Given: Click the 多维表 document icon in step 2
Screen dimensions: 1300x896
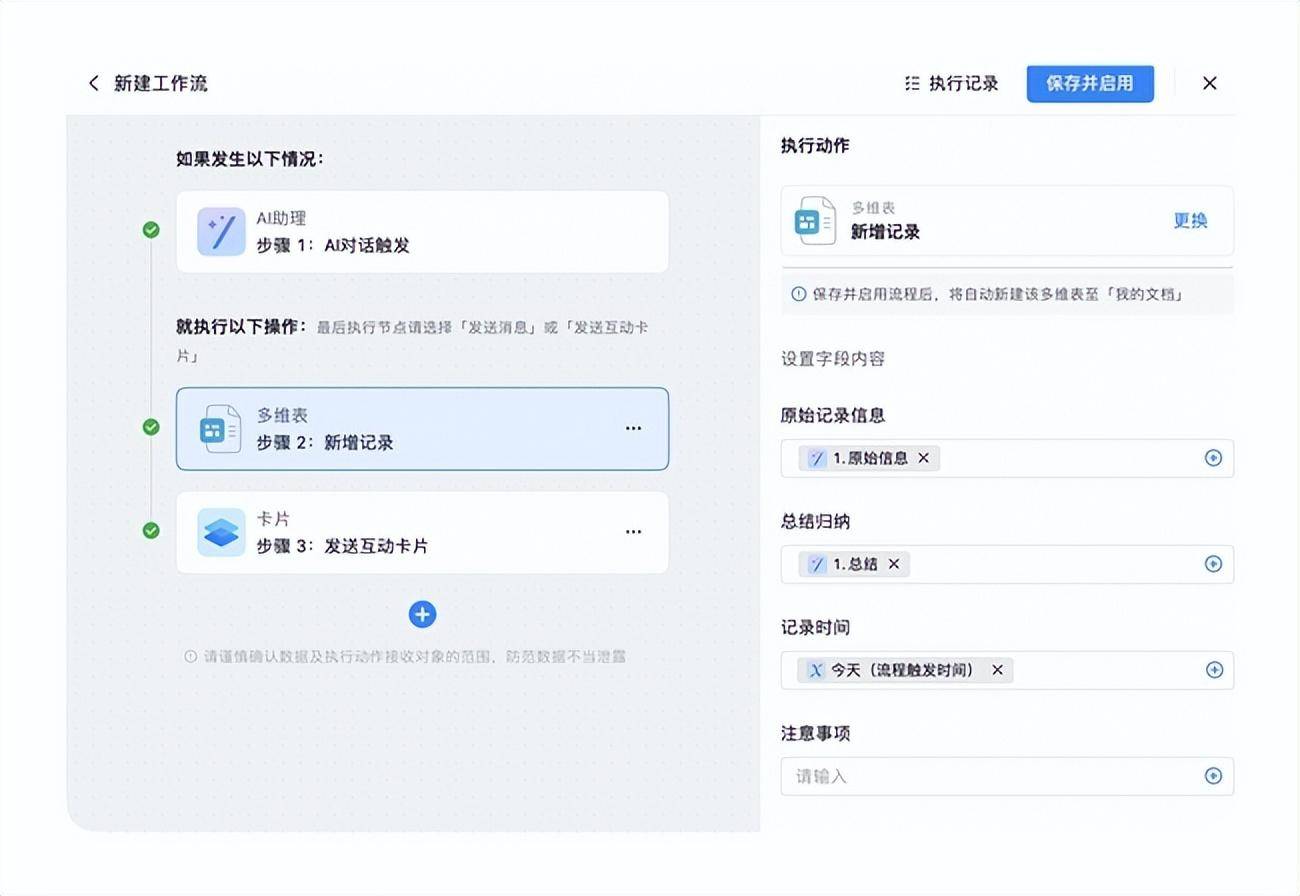Looking at the screenshot, I should (220, 429).
